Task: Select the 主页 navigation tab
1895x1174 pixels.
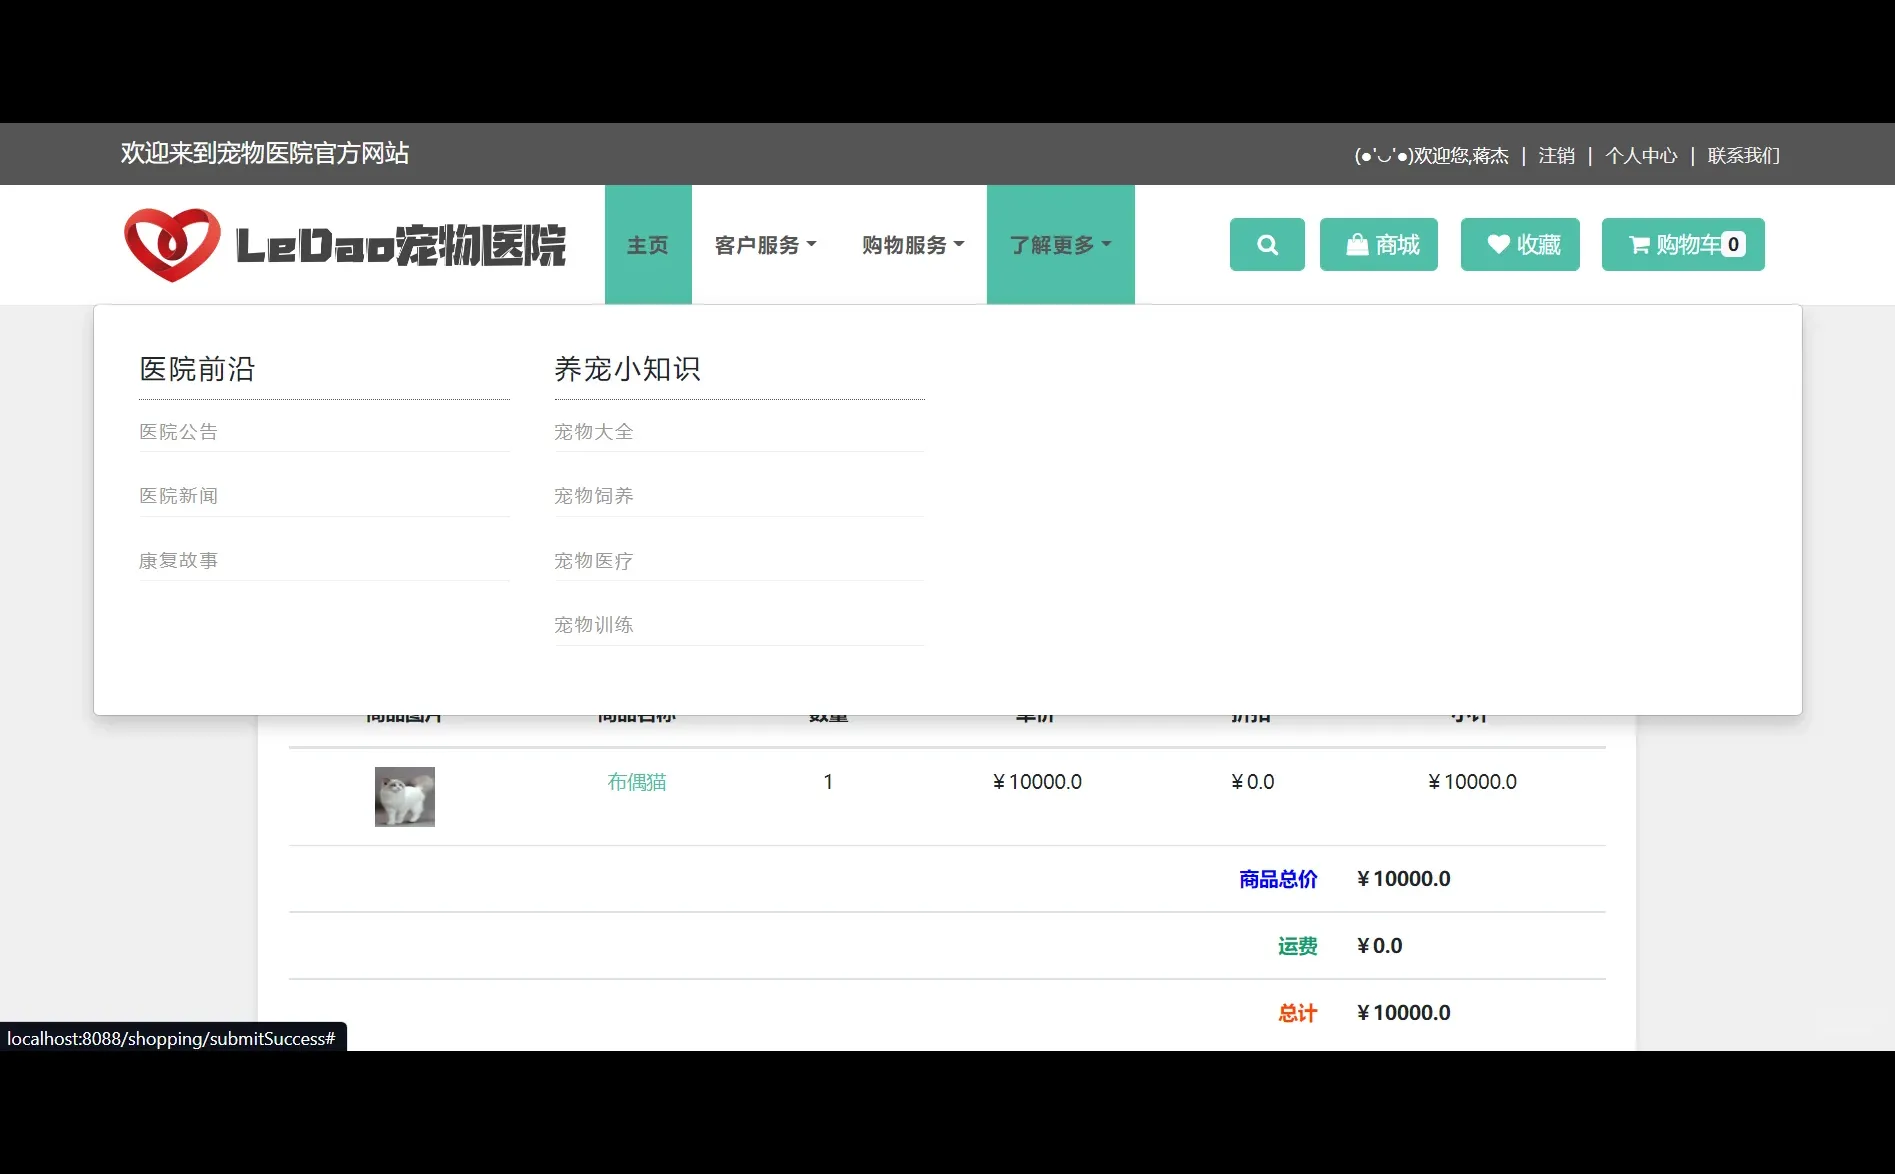Action: pos(647,244)
